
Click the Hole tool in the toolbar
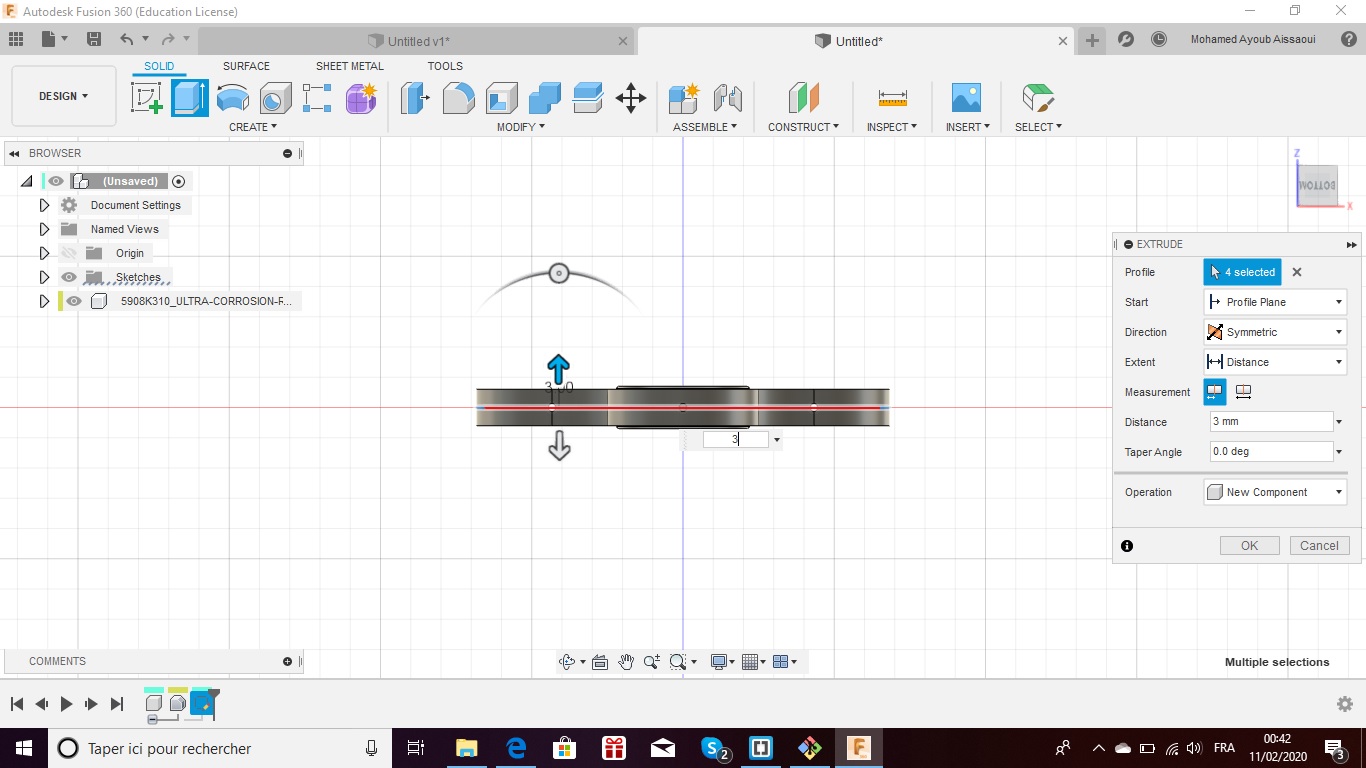pos(275,98)
